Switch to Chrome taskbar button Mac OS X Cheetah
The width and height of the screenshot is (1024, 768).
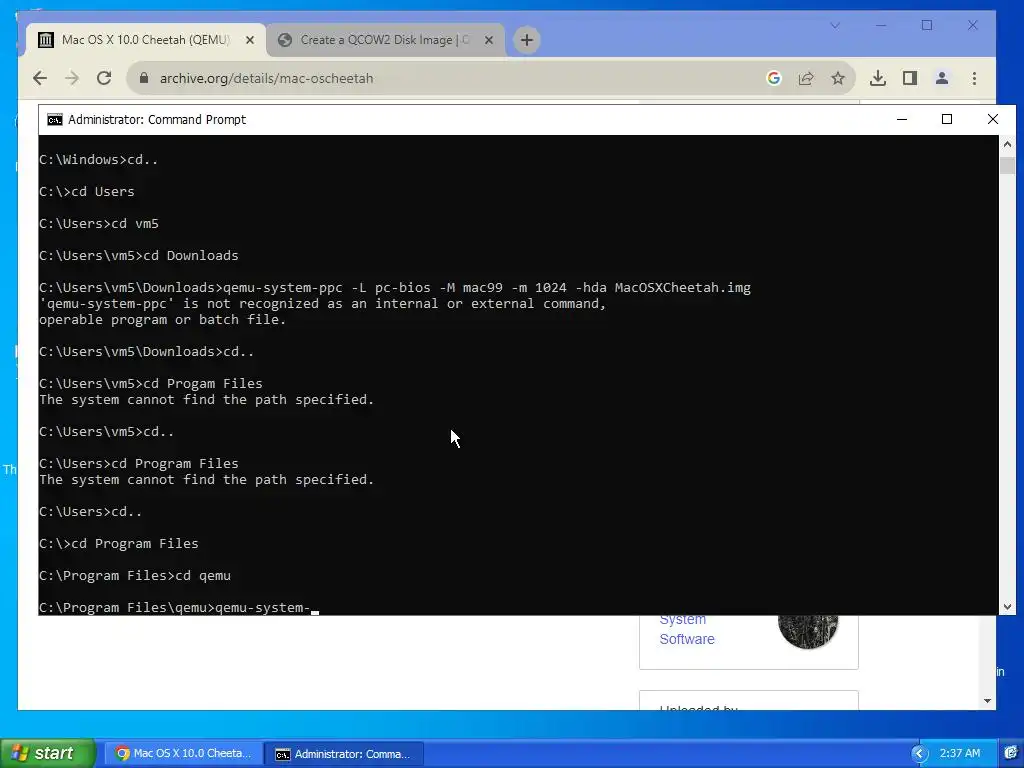pos(182,754)
